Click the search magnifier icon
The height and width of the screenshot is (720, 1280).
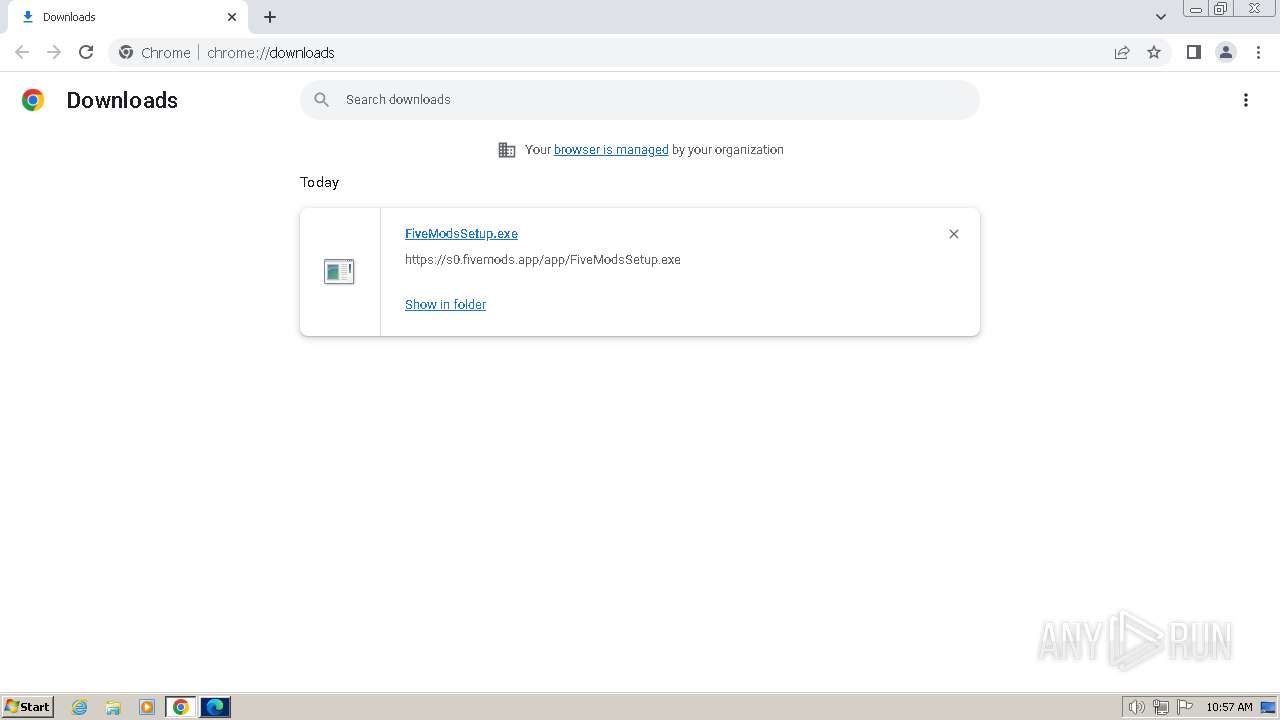322,100
